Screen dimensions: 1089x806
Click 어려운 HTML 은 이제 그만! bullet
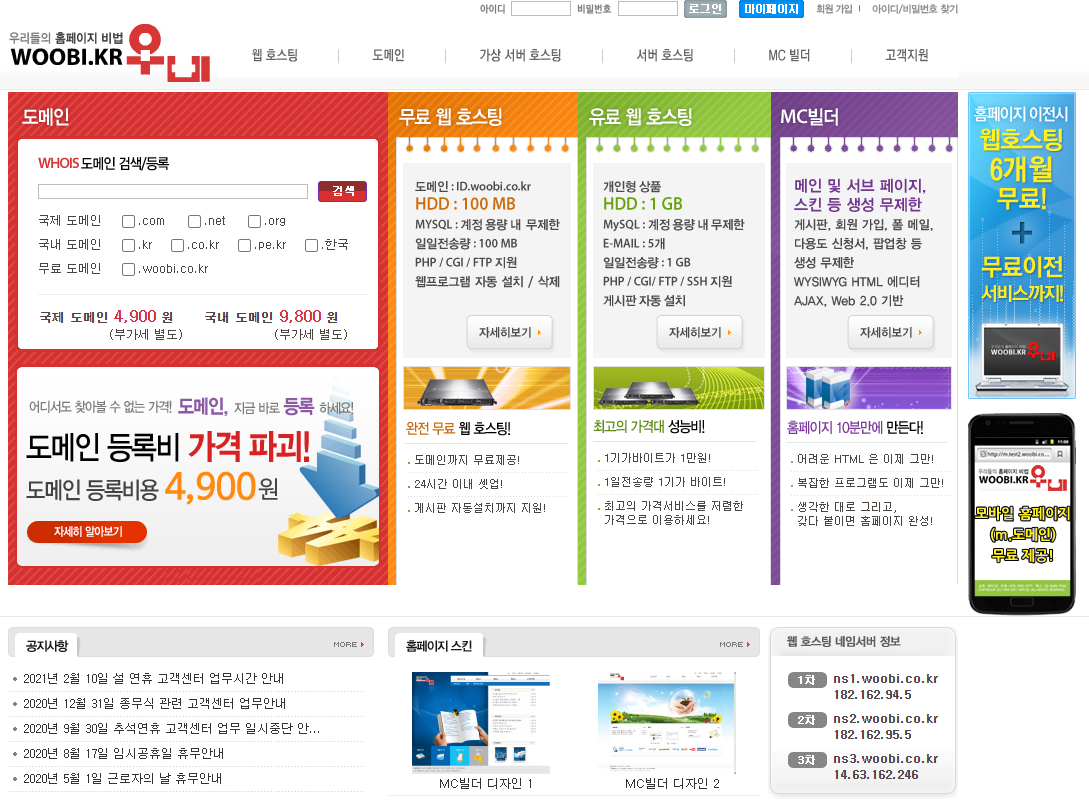(x=865, y=459)
